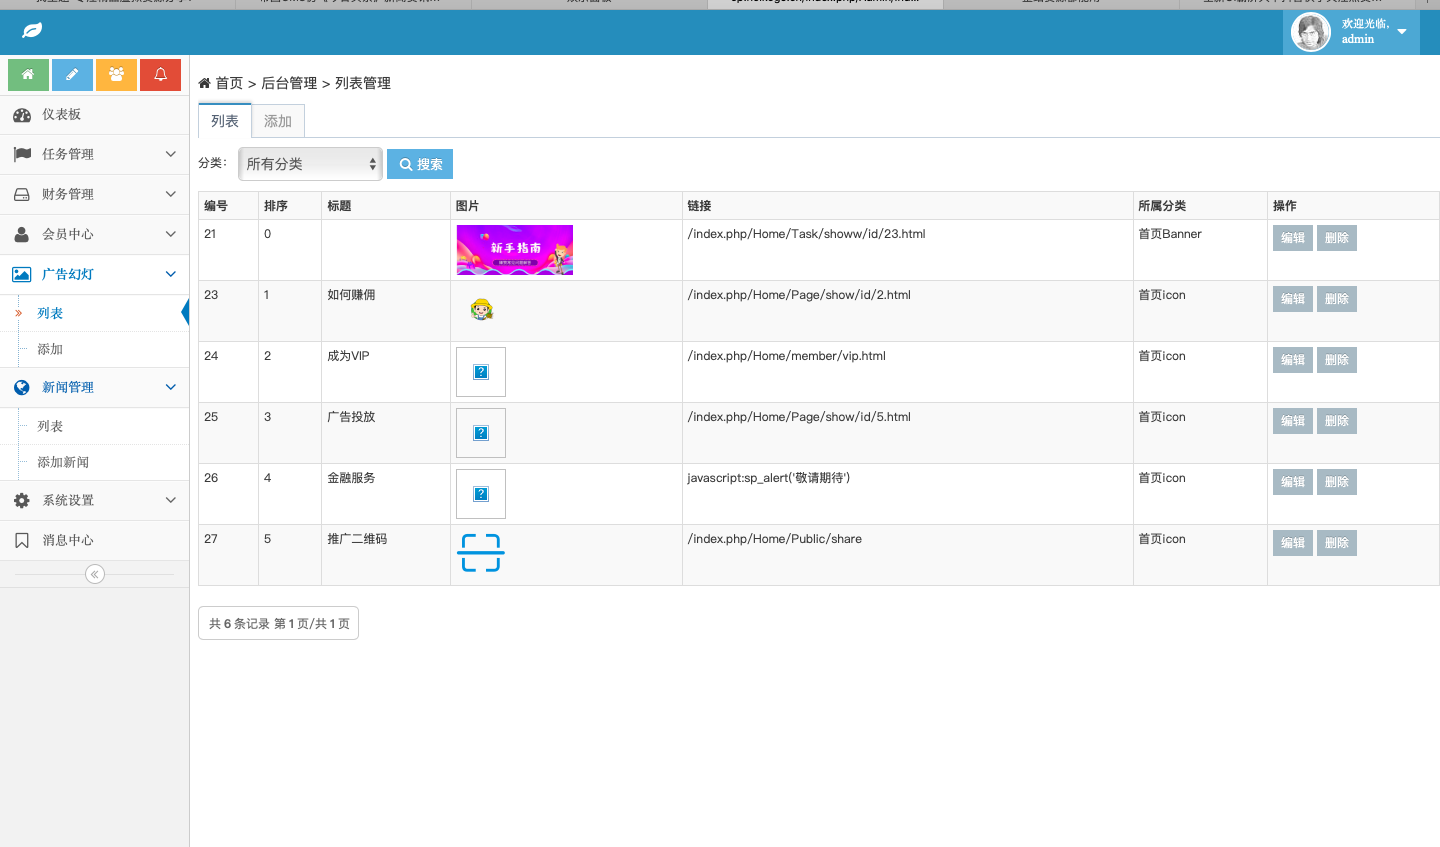
Task: Open the admin user dropdown arrow
Action: 1402,32
